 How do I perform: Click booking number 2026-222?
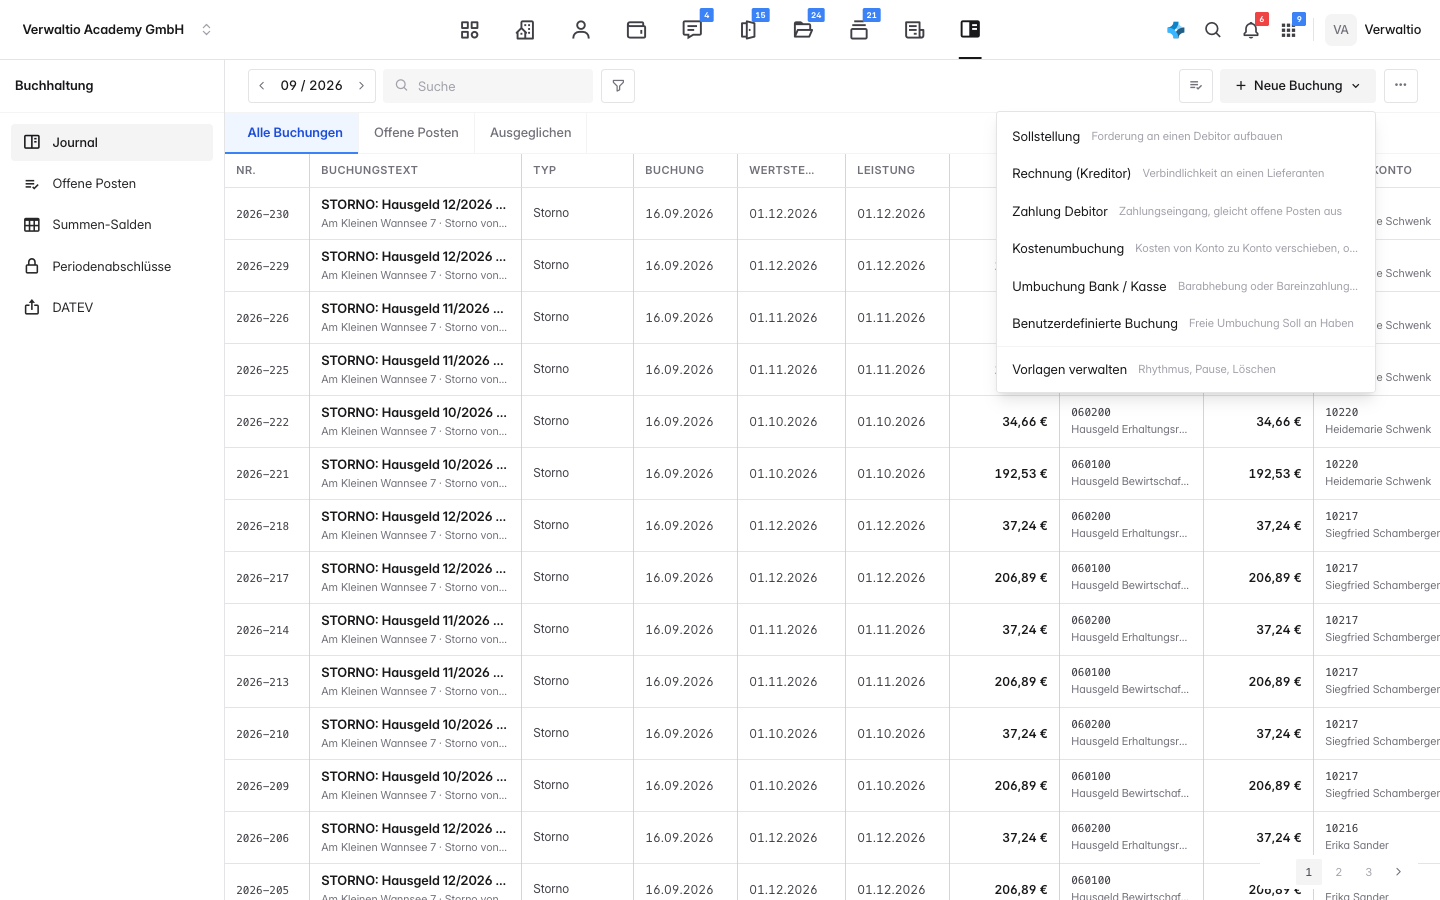(x=263, y=422)
